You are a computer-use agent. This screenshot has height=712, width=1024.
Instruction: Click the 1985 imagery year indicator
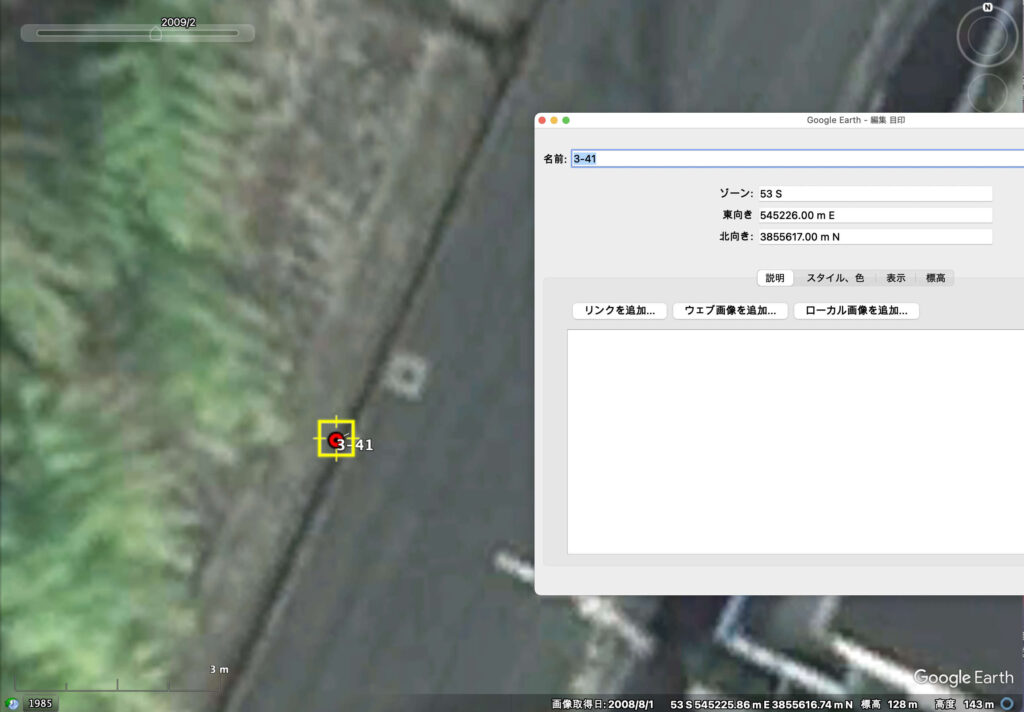[40, 704]
